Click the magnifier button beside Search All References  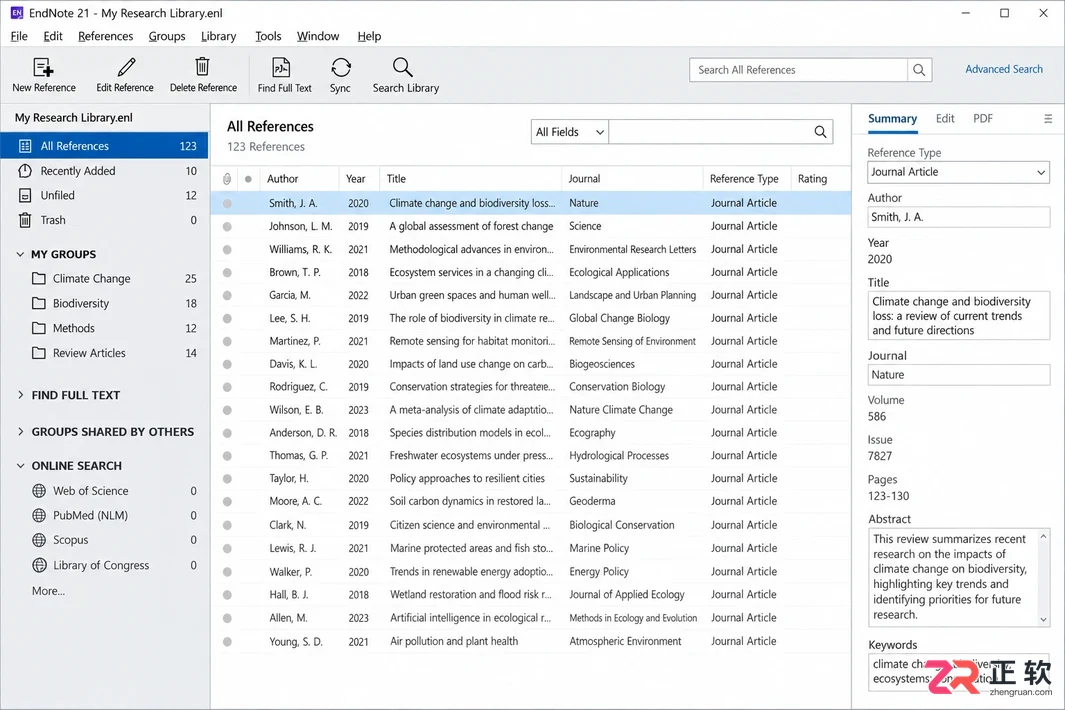click(x=919, y=70)
